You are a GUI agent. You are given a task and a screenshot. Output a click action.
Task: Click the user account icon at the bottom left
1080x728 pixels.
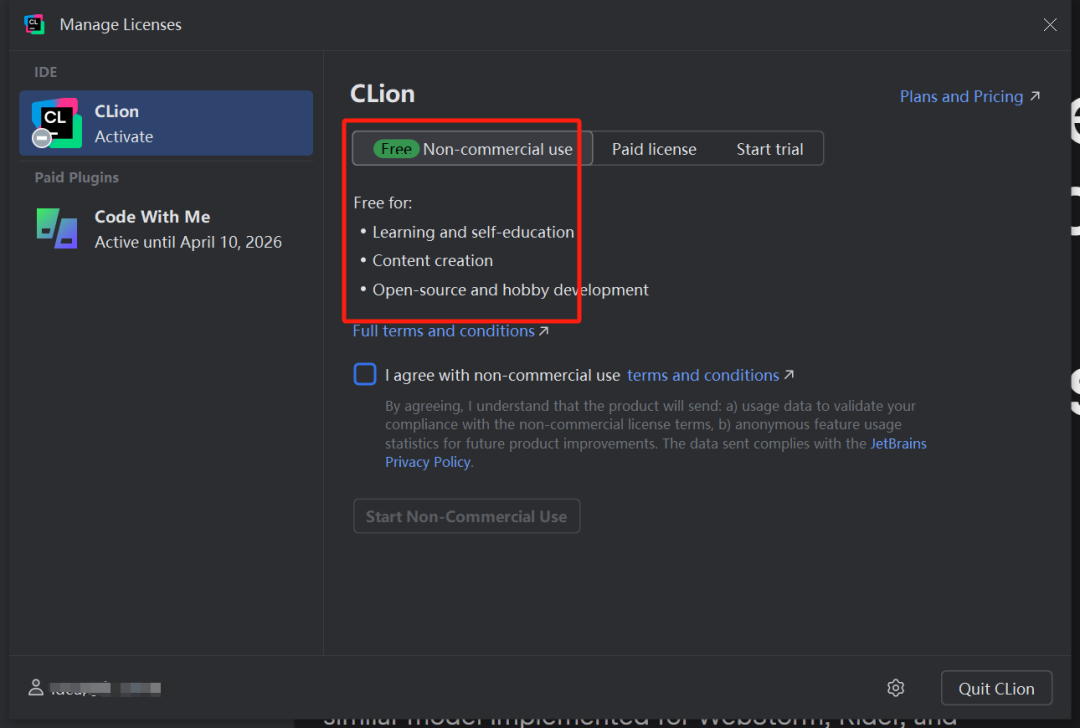point(36,687)
